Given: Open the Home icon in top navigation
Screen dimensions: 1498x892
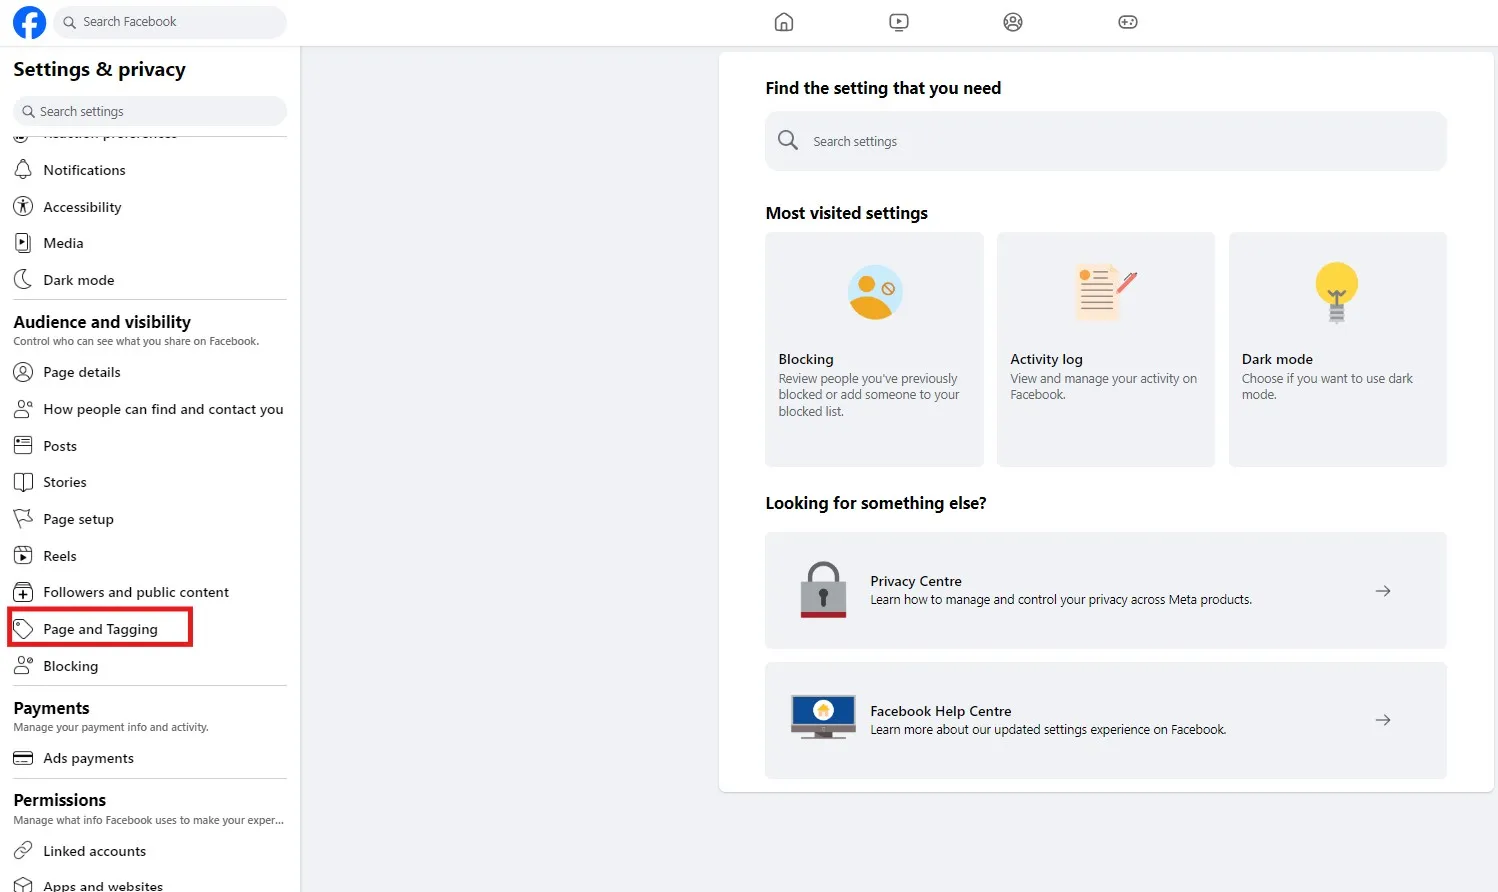Looking at the screenshot, I should click(783, 21).
